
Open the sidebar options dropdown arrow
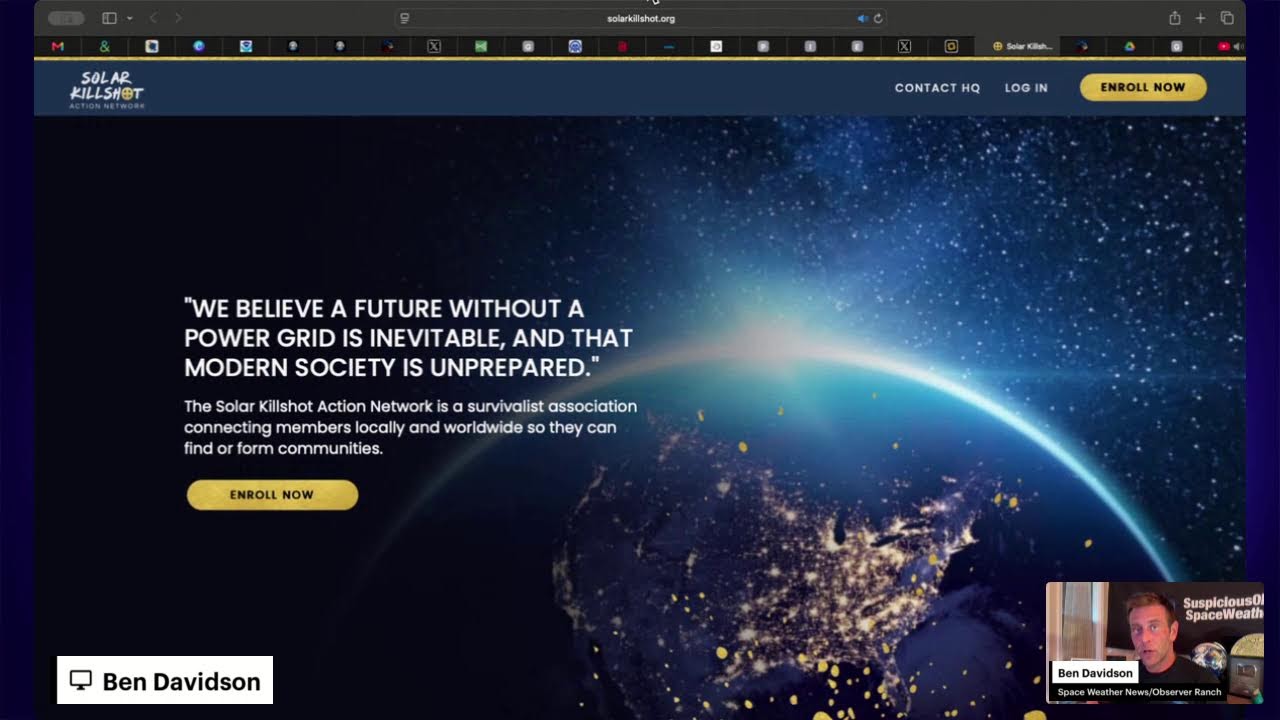(130, 18)
